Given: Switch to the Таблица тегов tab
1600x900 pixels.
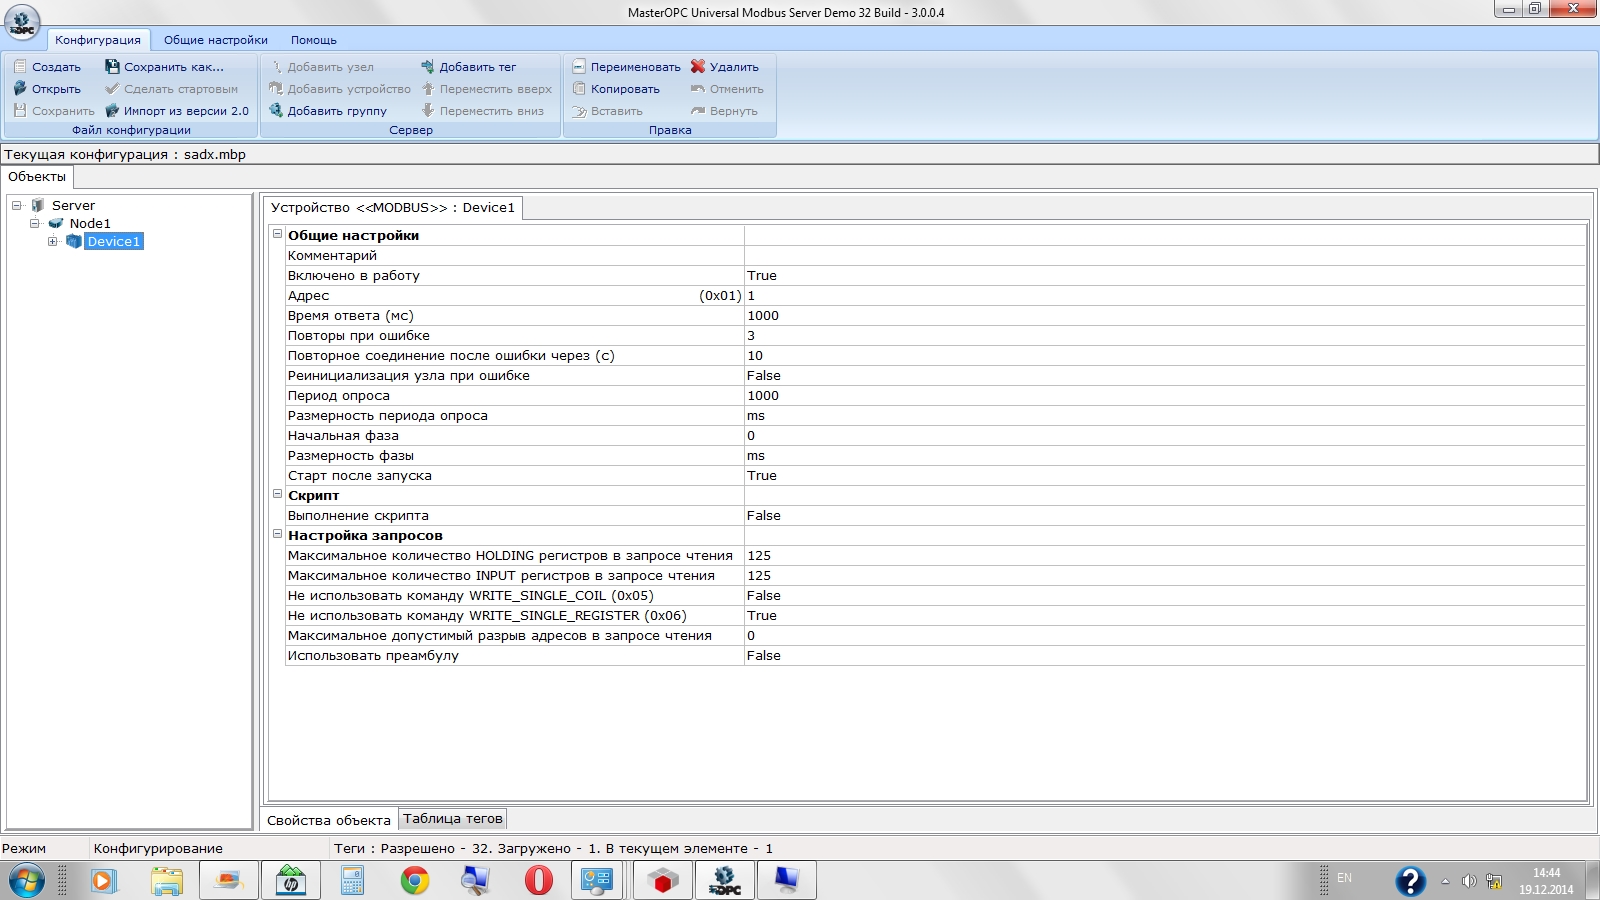Looking at the screenshot, I should [x=453, y=819].
